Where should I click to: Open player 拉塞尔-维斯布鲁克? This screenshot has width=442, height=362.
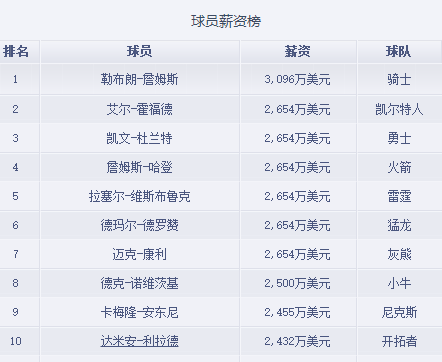(x=139, y=196)
